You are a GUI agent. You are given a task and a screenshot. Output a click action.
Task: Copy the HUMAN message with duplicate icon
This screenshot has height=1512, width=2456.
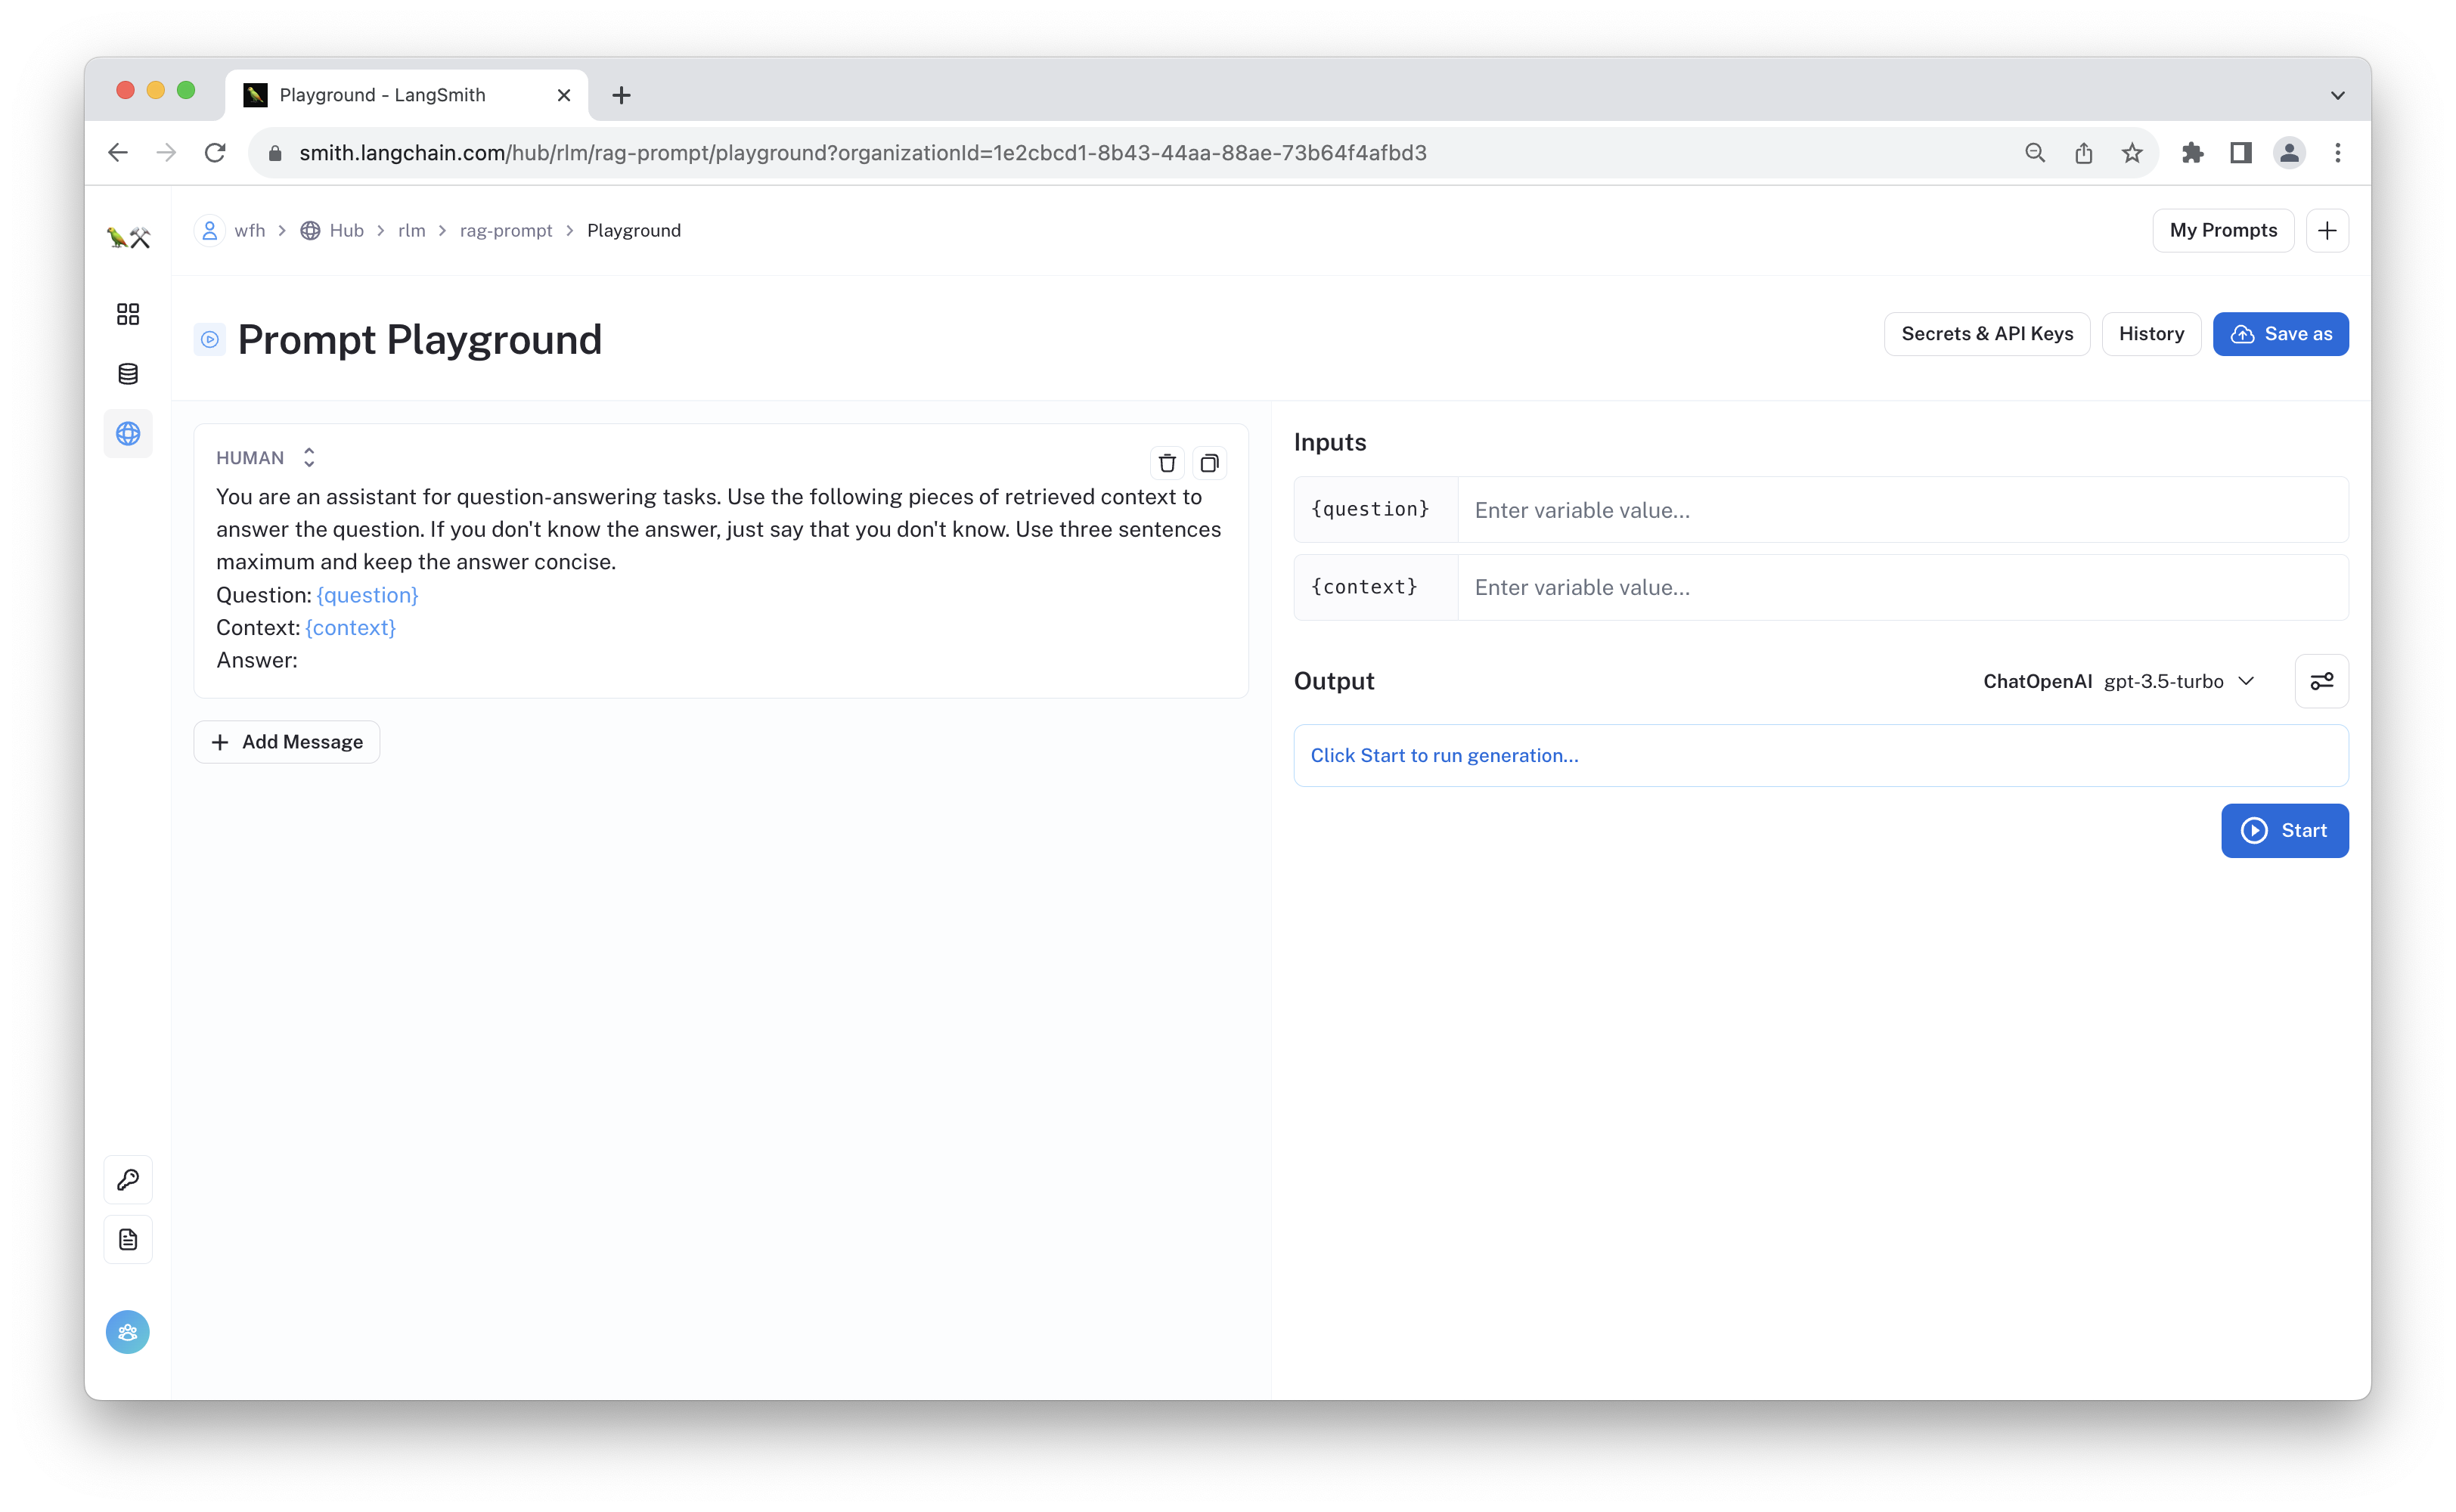(x=1209, y=463)
